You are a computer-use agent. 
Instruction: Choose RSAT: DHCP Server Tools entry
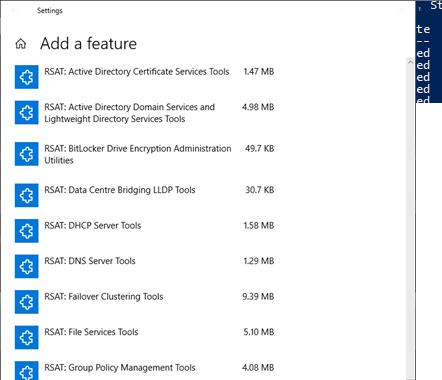click(93, 226)
